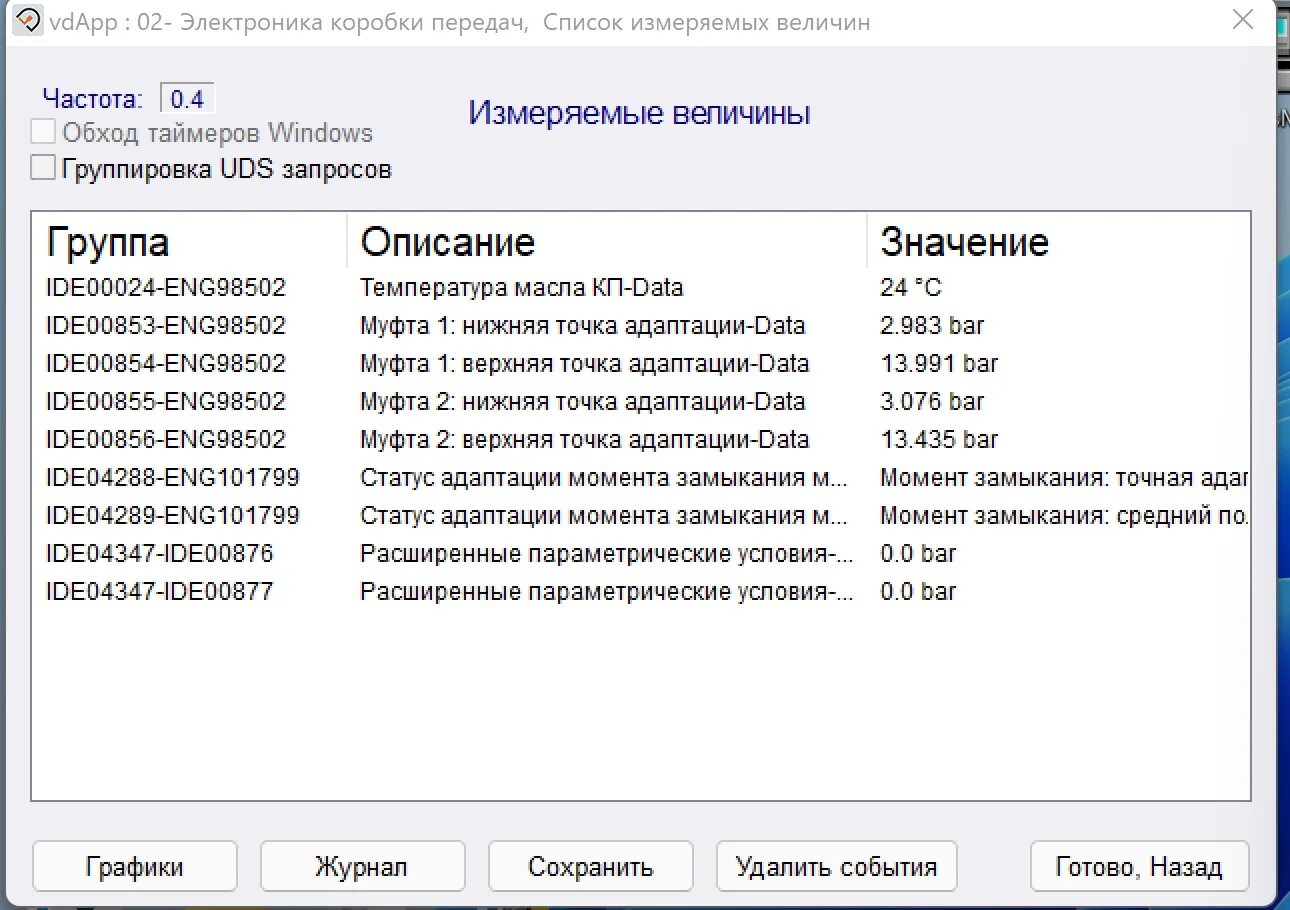Viewport: 1290px width, 910px height.
Task: Select Муфта 2 нижняя точка адаптации row
Action: point(582,402)
